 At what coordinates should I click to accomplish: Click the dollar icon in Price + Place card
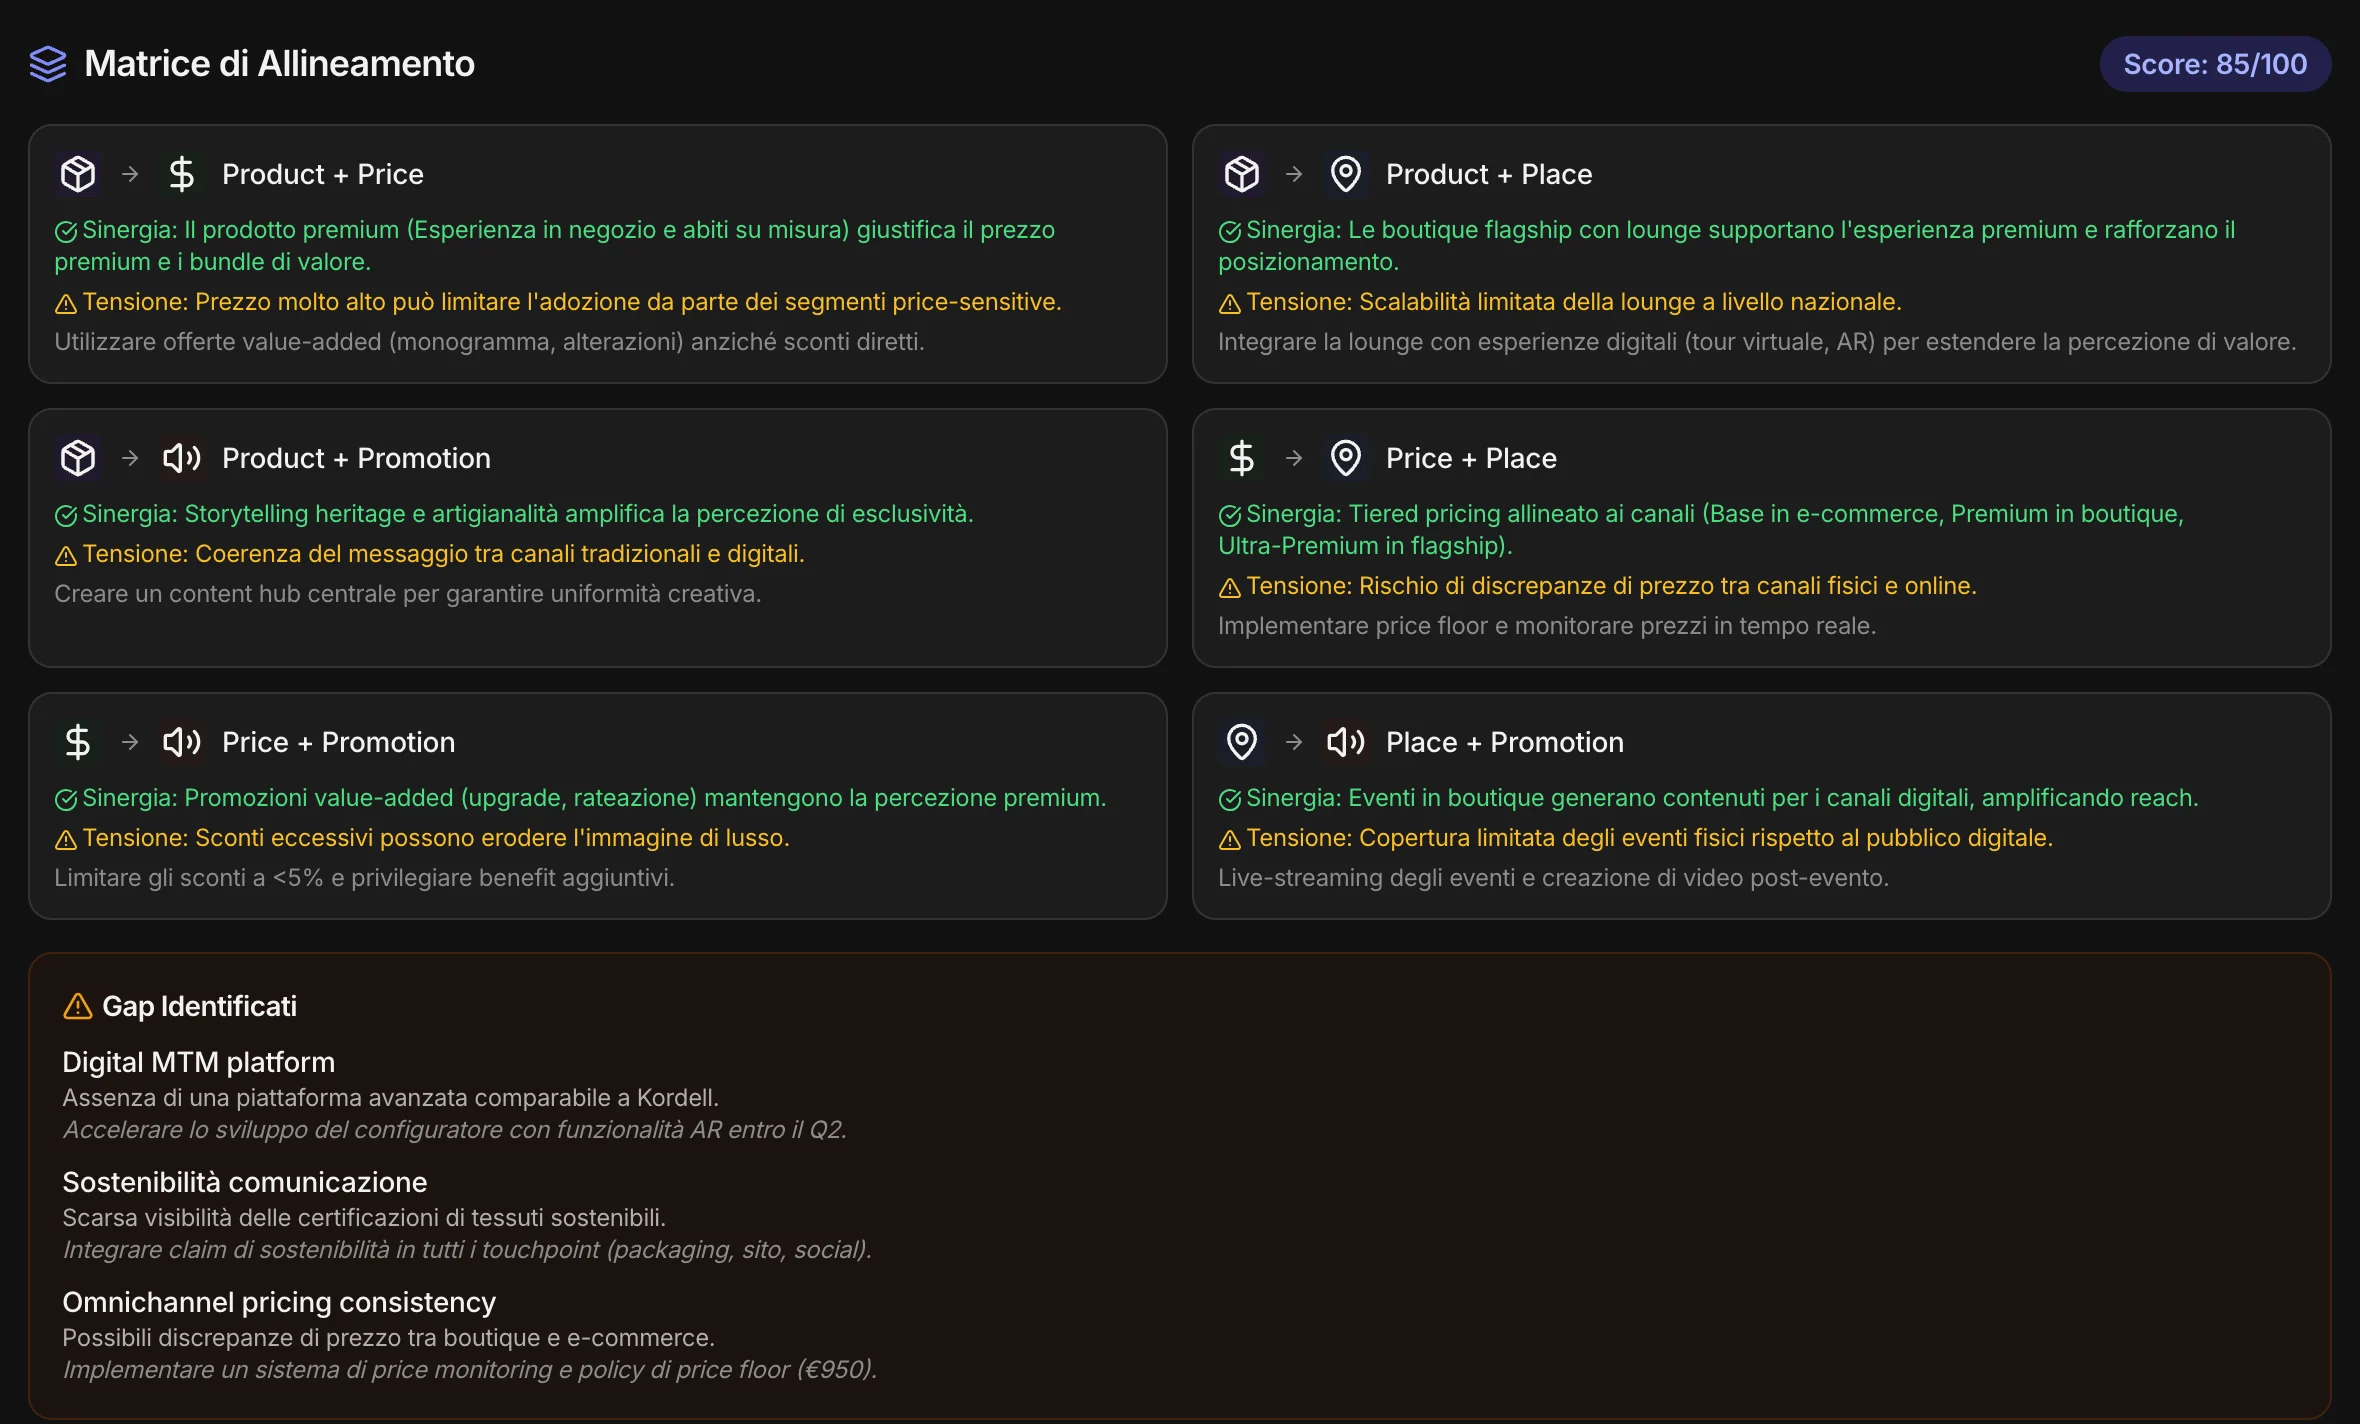coord(1242,458)
